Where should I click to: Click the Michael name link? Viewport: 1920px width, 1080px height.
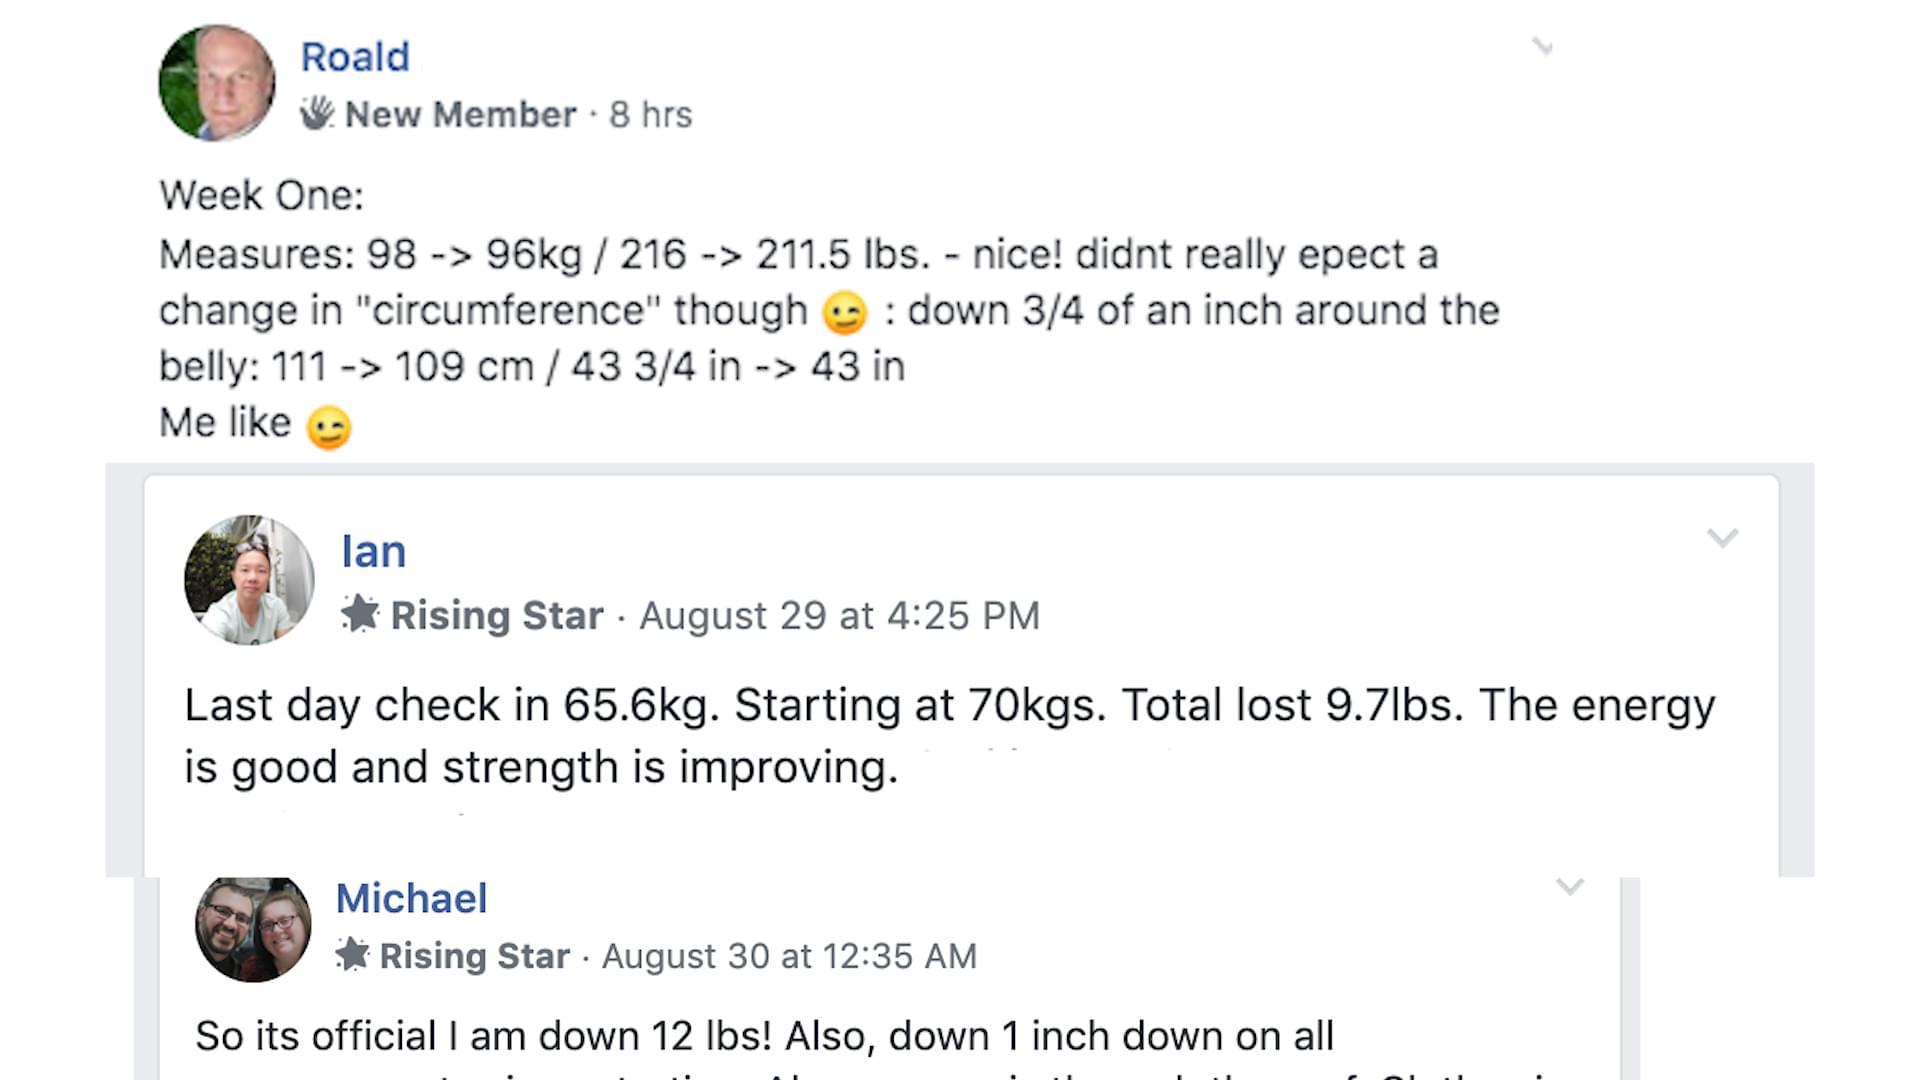[x=412, y=898]
